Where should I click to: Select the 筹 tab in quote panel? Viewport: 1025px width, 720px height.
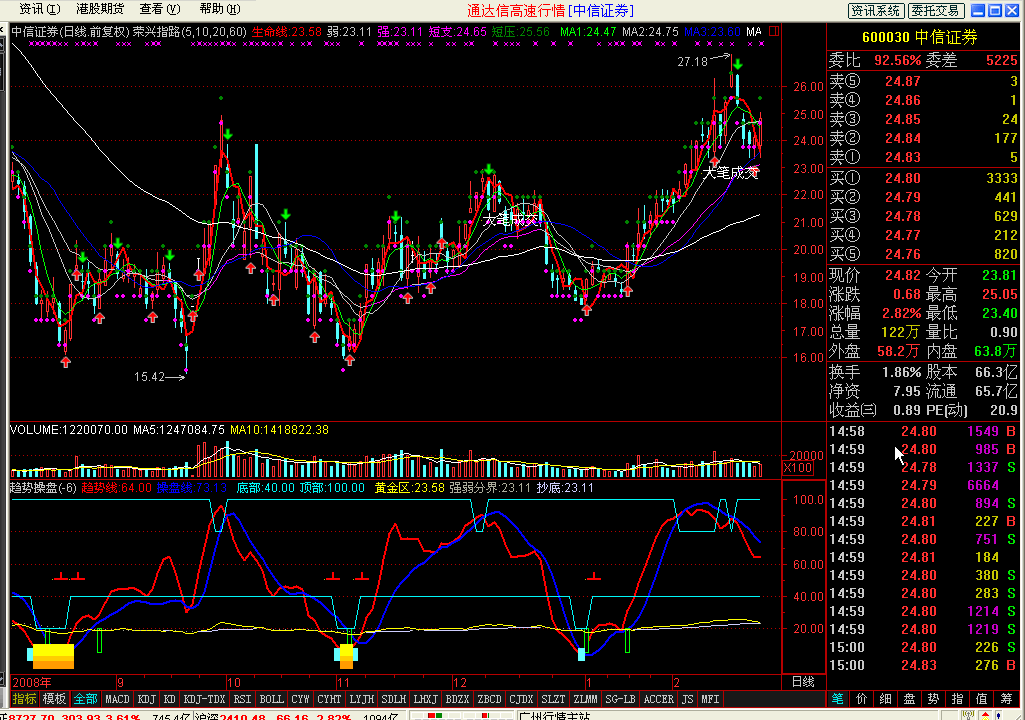pyautogui.click(x=1006, y=699)
